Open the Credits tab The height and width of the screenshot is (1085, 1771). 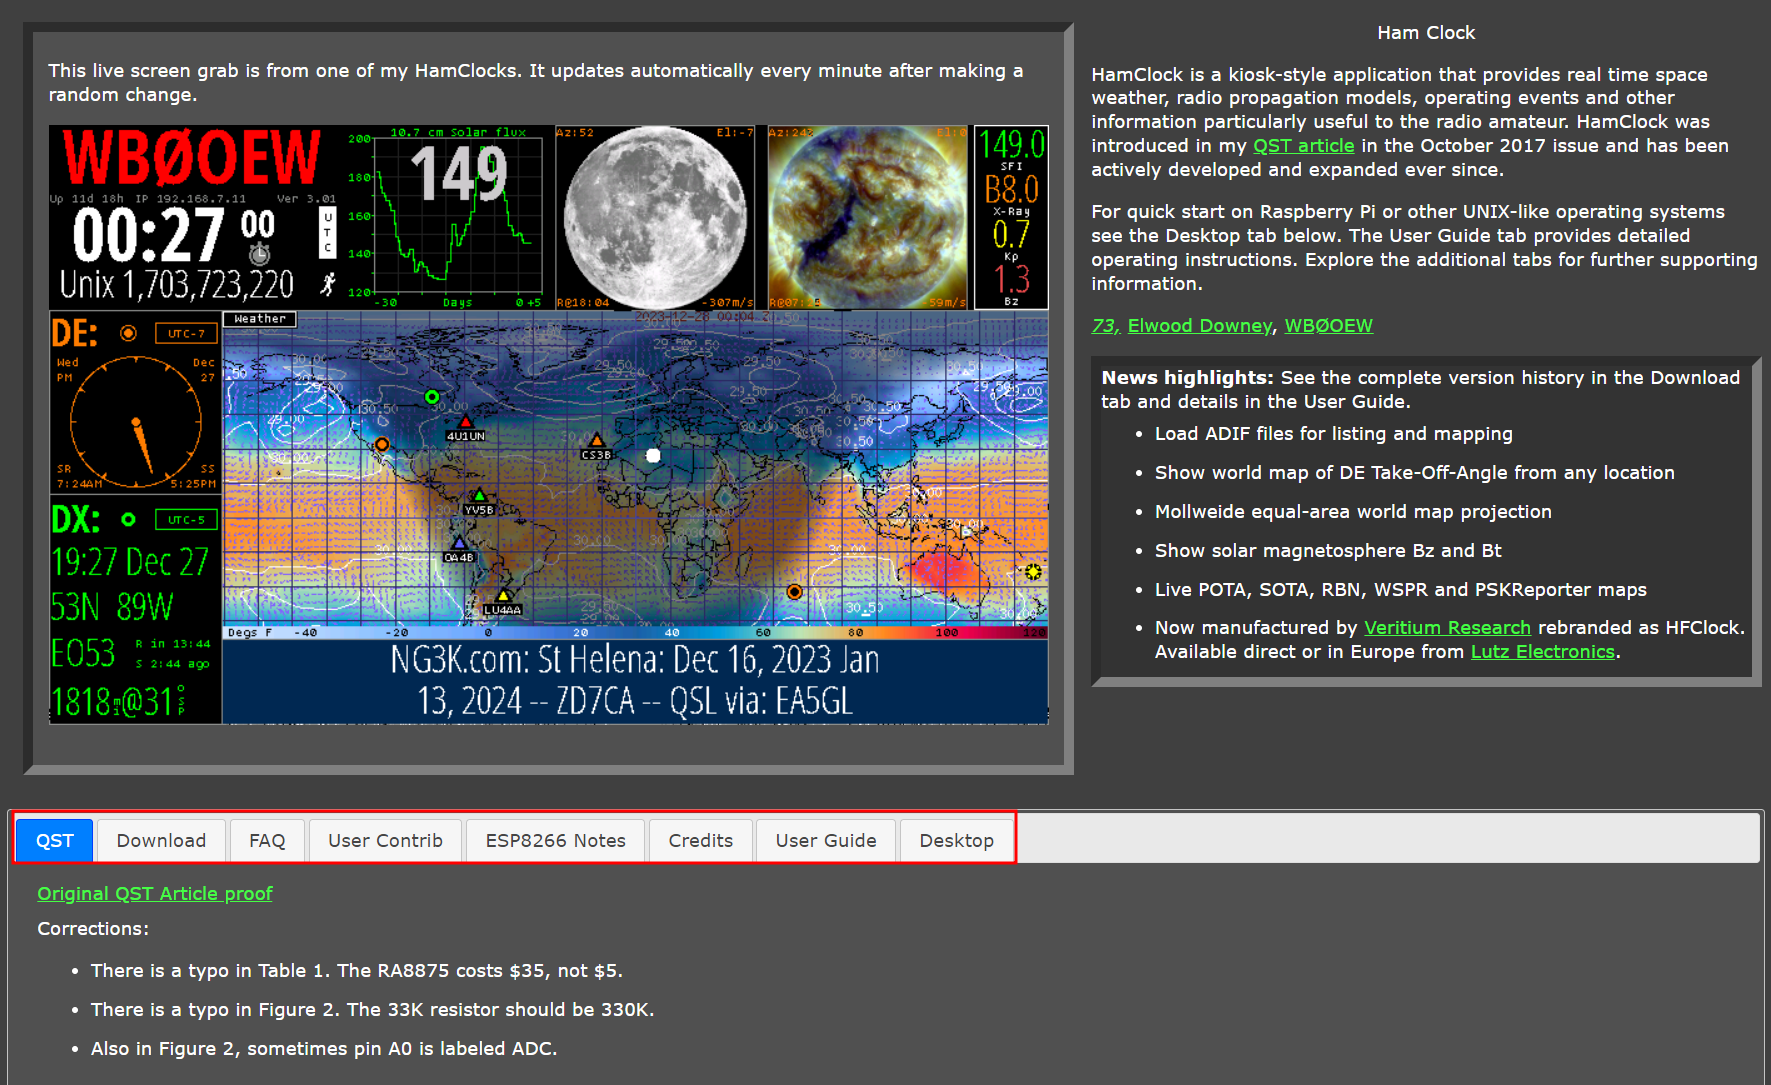pos(701,840)
